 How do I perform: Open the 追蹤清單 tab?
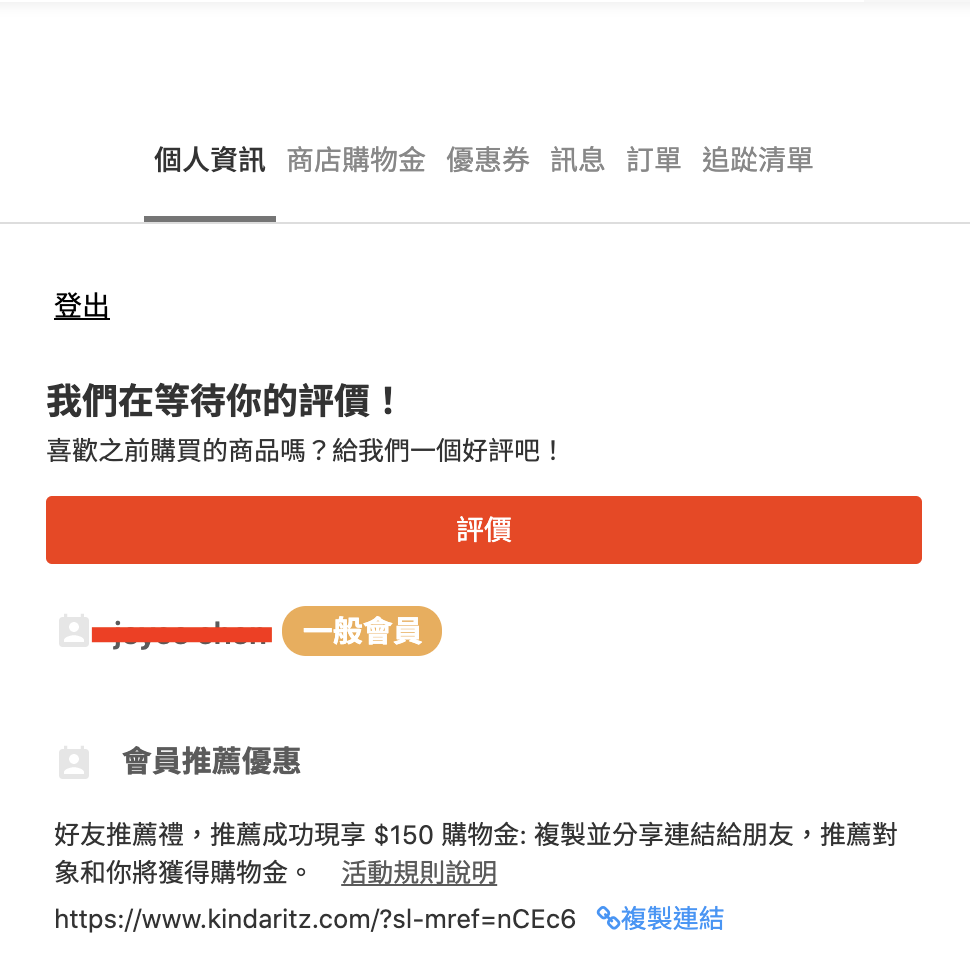pyautogui.click(x=757, y=160)
